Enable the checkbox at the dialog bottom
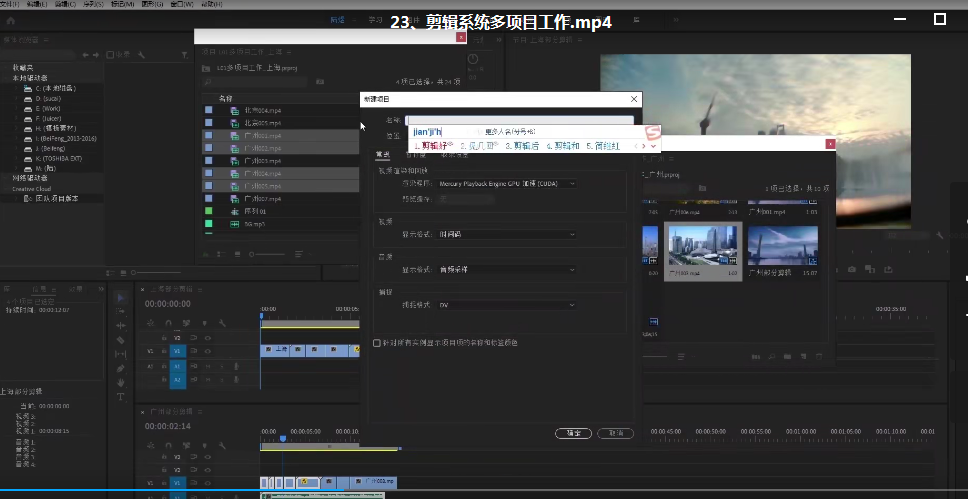The height and width of the screenshot is (499, 968). (x=377, y=343)
